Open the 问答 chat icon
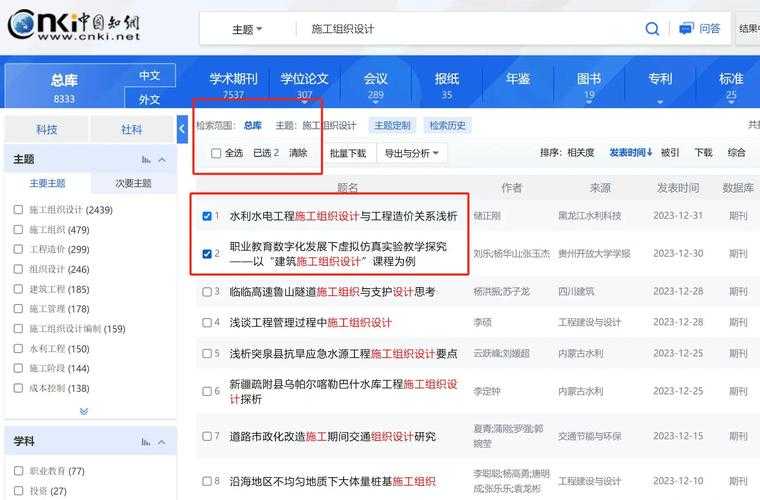This screenshot has height=500, width=760. (x=686, y=29)
